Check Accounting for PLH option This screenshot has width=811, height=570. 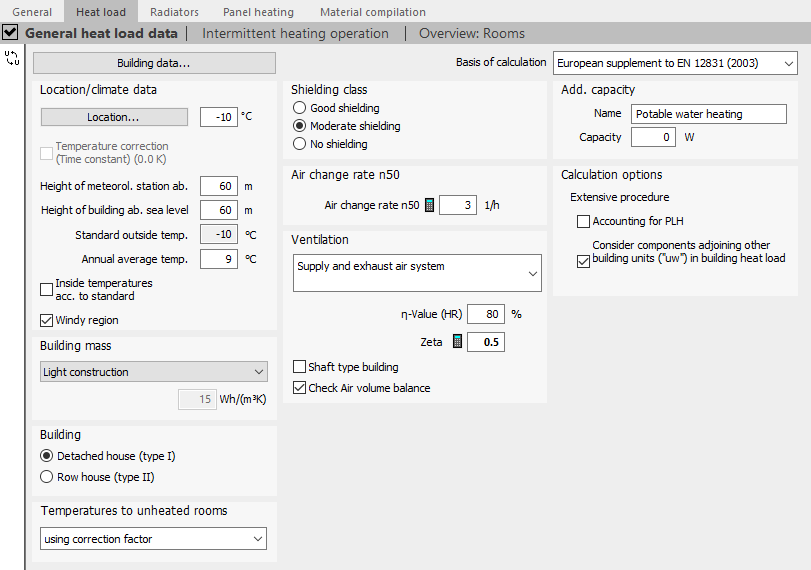583,221
